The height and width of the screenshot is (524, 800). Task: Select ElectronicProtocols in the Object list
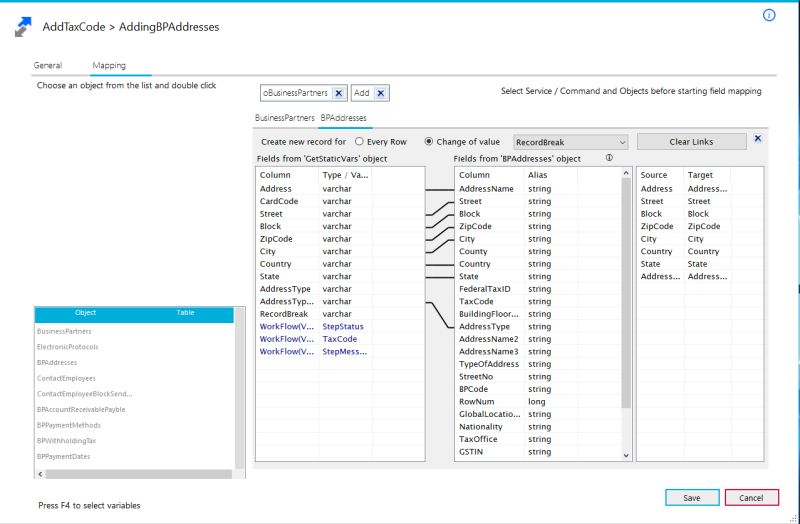click(x=67, y=347)
